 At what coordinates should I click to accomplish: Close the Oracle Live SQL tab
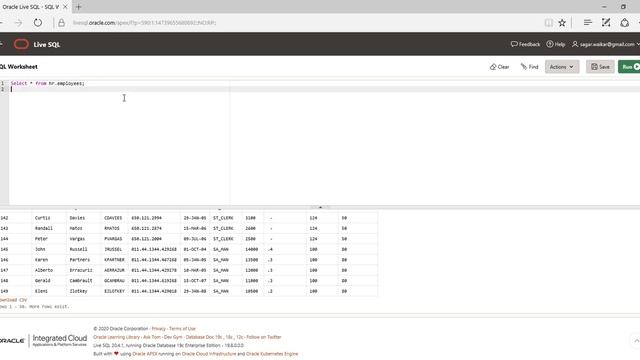coord(65,7)
